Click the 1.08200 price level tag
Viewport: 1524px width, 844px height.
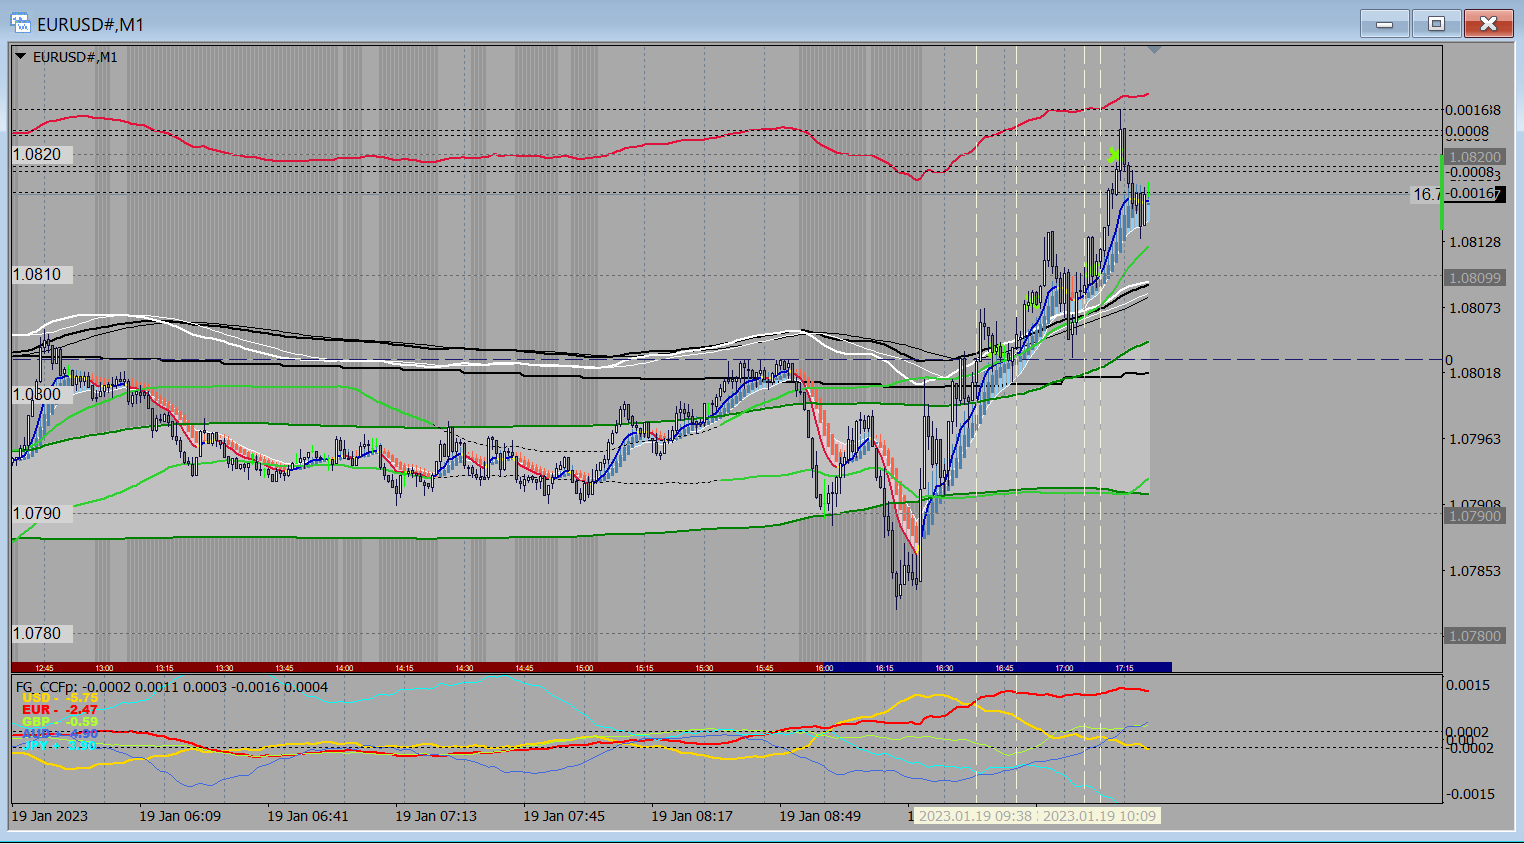pyautogui.click(x=1474, y=157)
